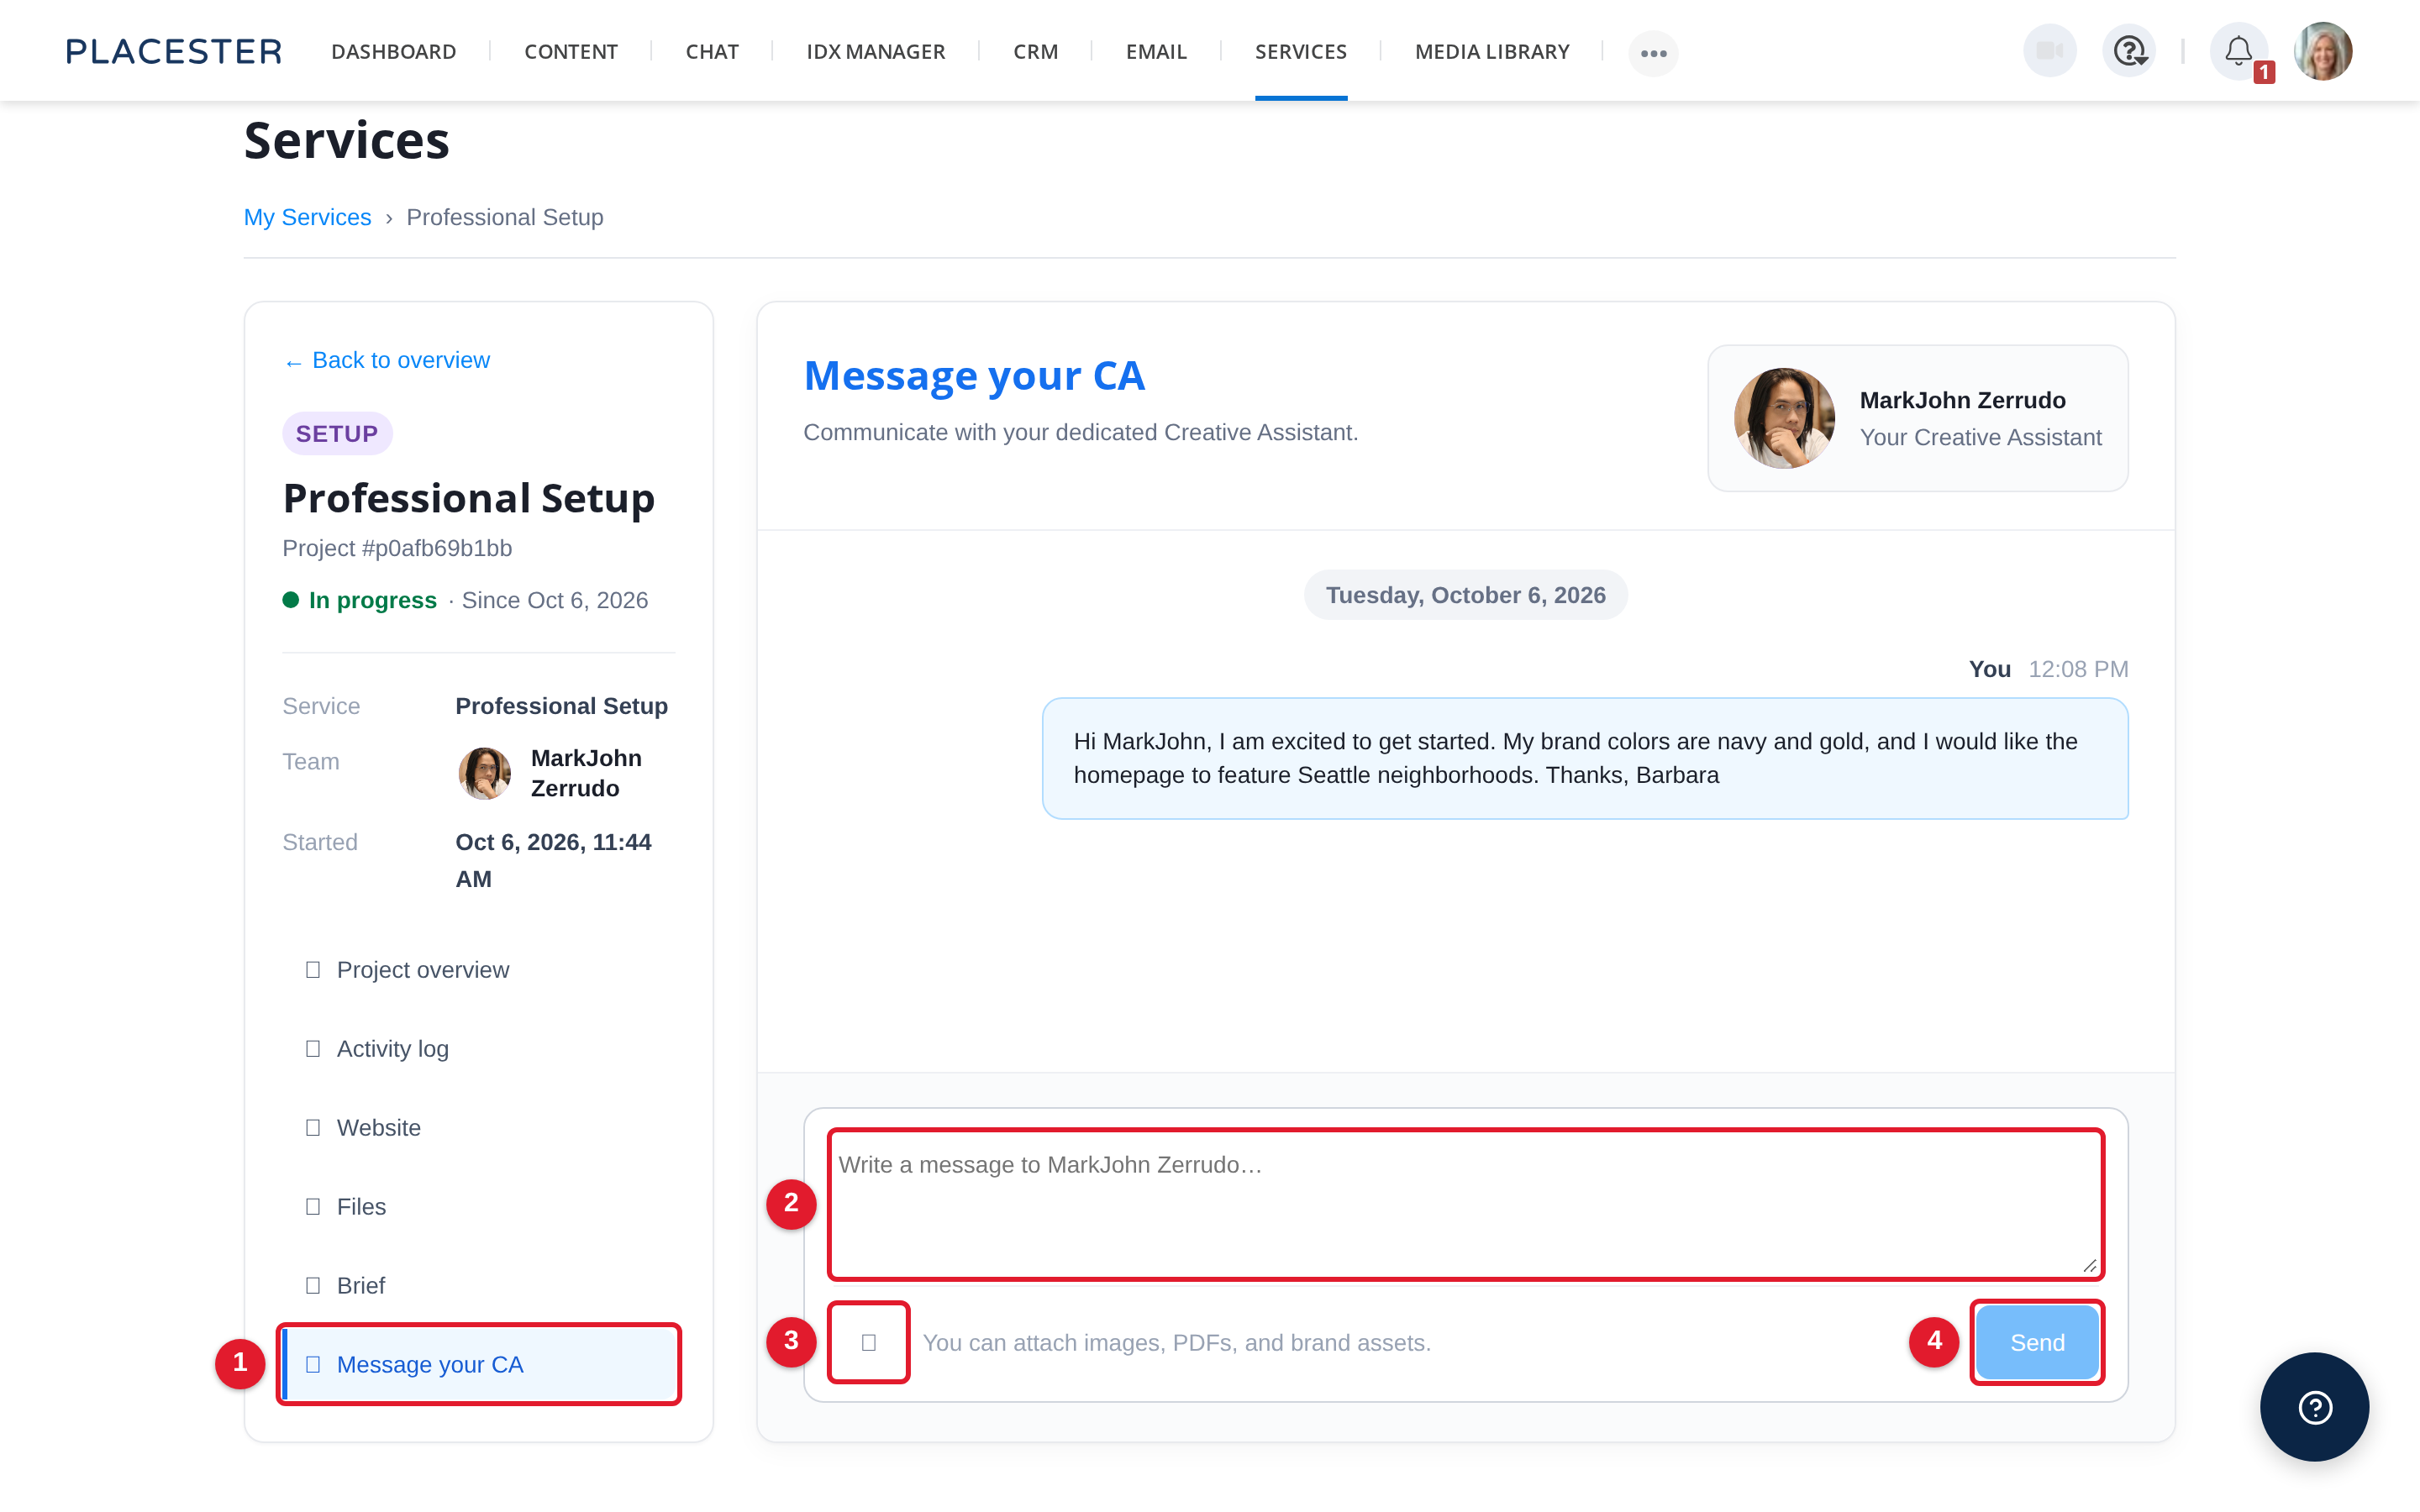Click the Tuesday, October 6, 2026 date chip

[x=1465, y=595]
